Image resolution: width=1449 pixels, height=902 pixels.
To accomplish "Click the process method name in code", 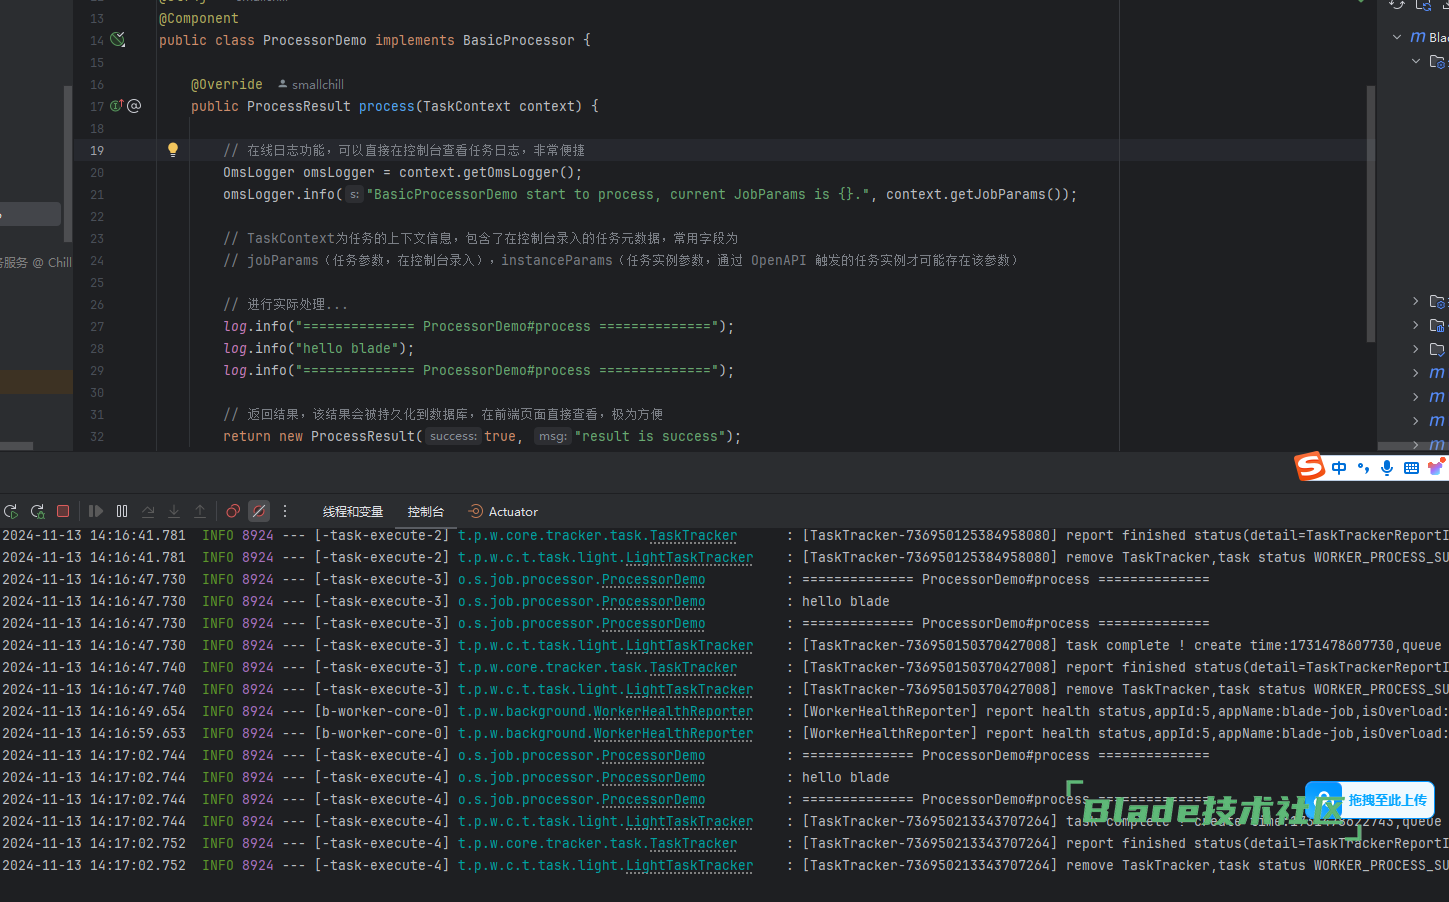I will click(387, 106).
